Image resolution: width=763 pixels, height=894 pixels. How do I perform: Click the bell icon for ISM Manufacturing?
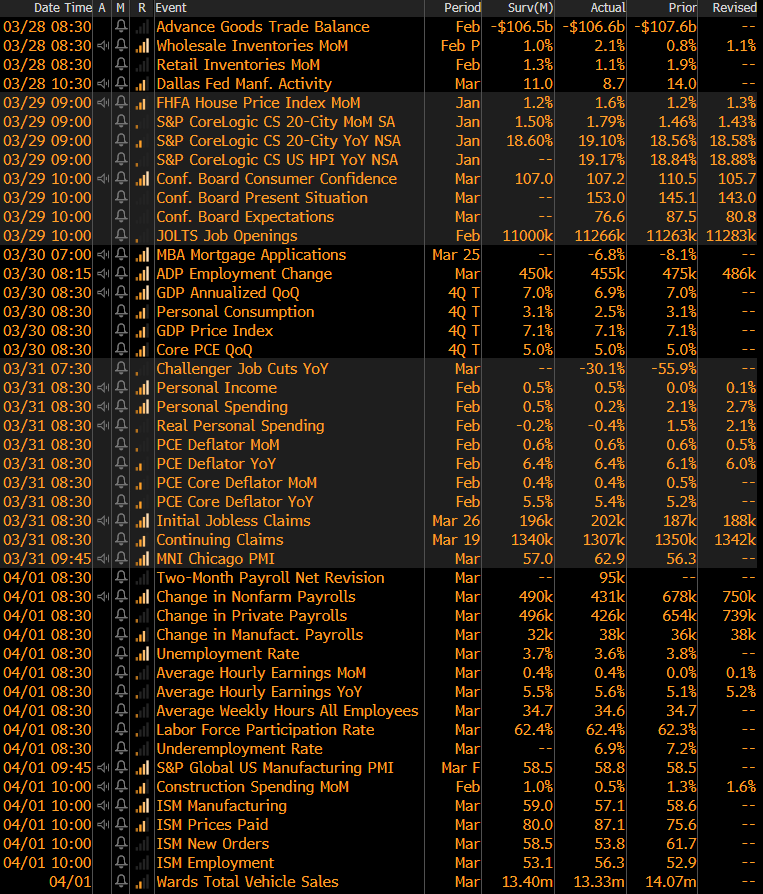[121, 806]
